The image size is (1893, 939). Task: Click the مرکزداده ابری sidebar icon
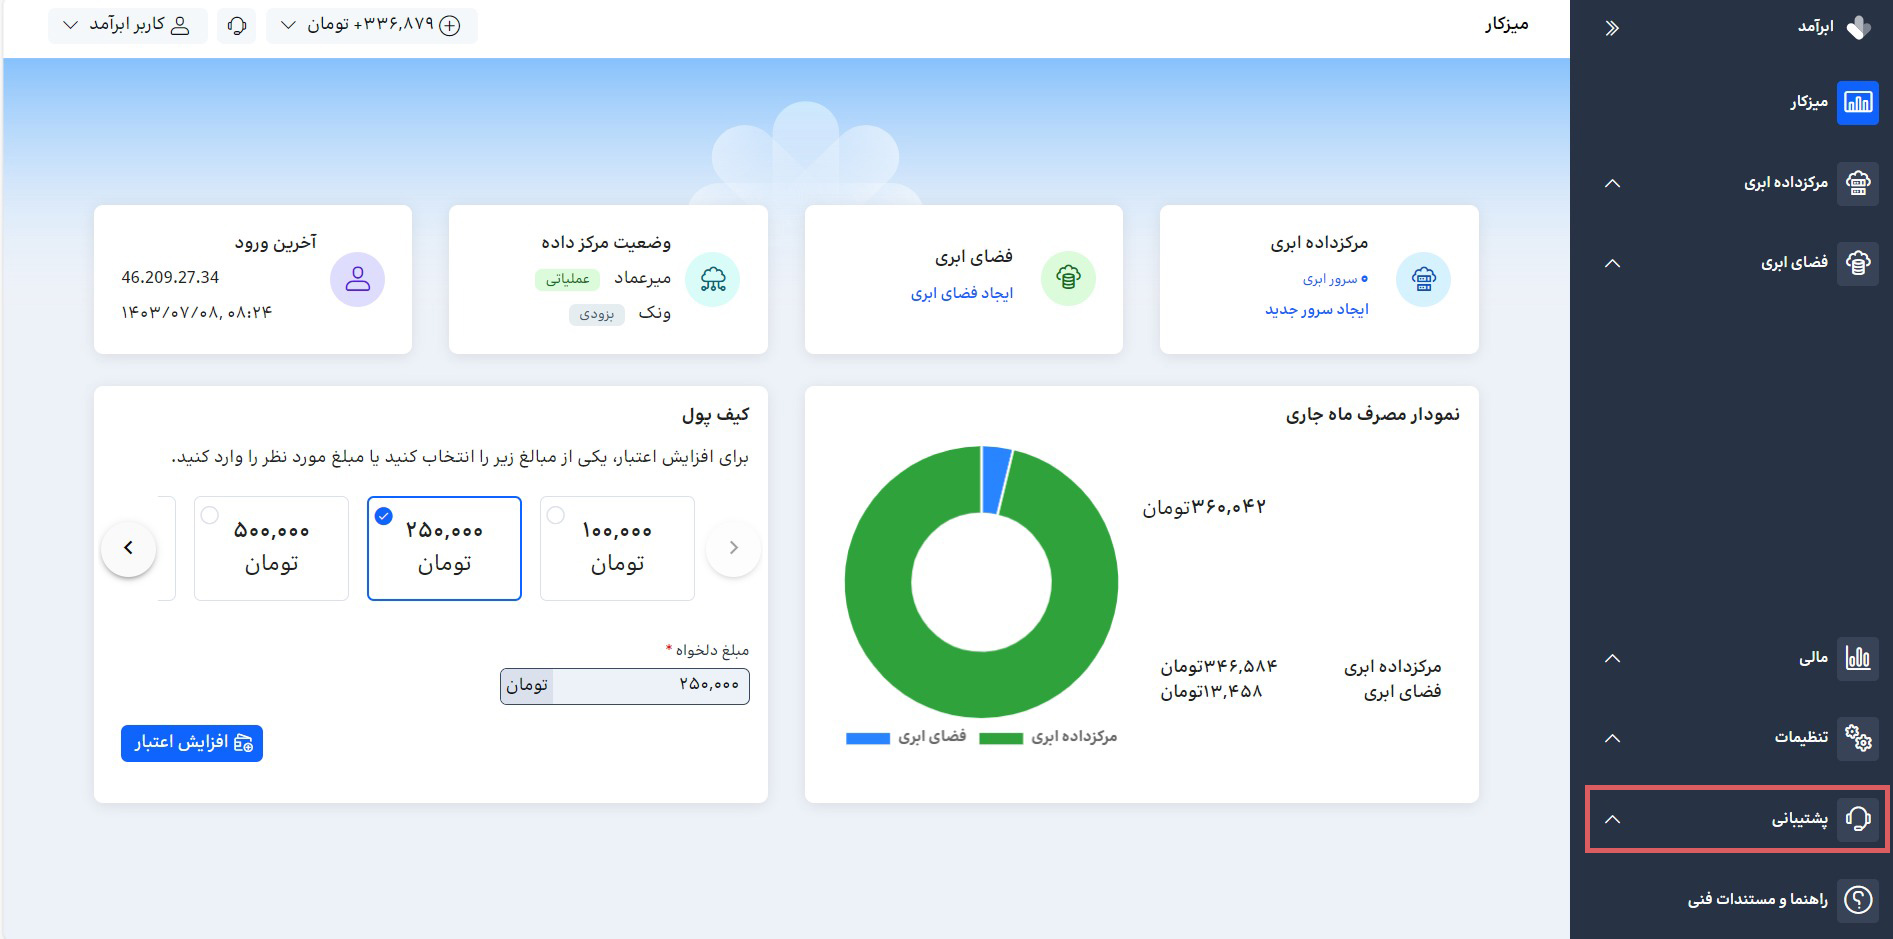click(x=1858, y=183)
